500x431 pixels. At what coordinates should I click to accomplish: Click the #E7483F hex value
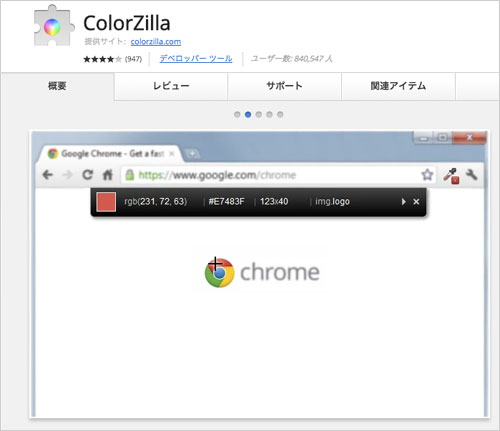coord(226,202)
